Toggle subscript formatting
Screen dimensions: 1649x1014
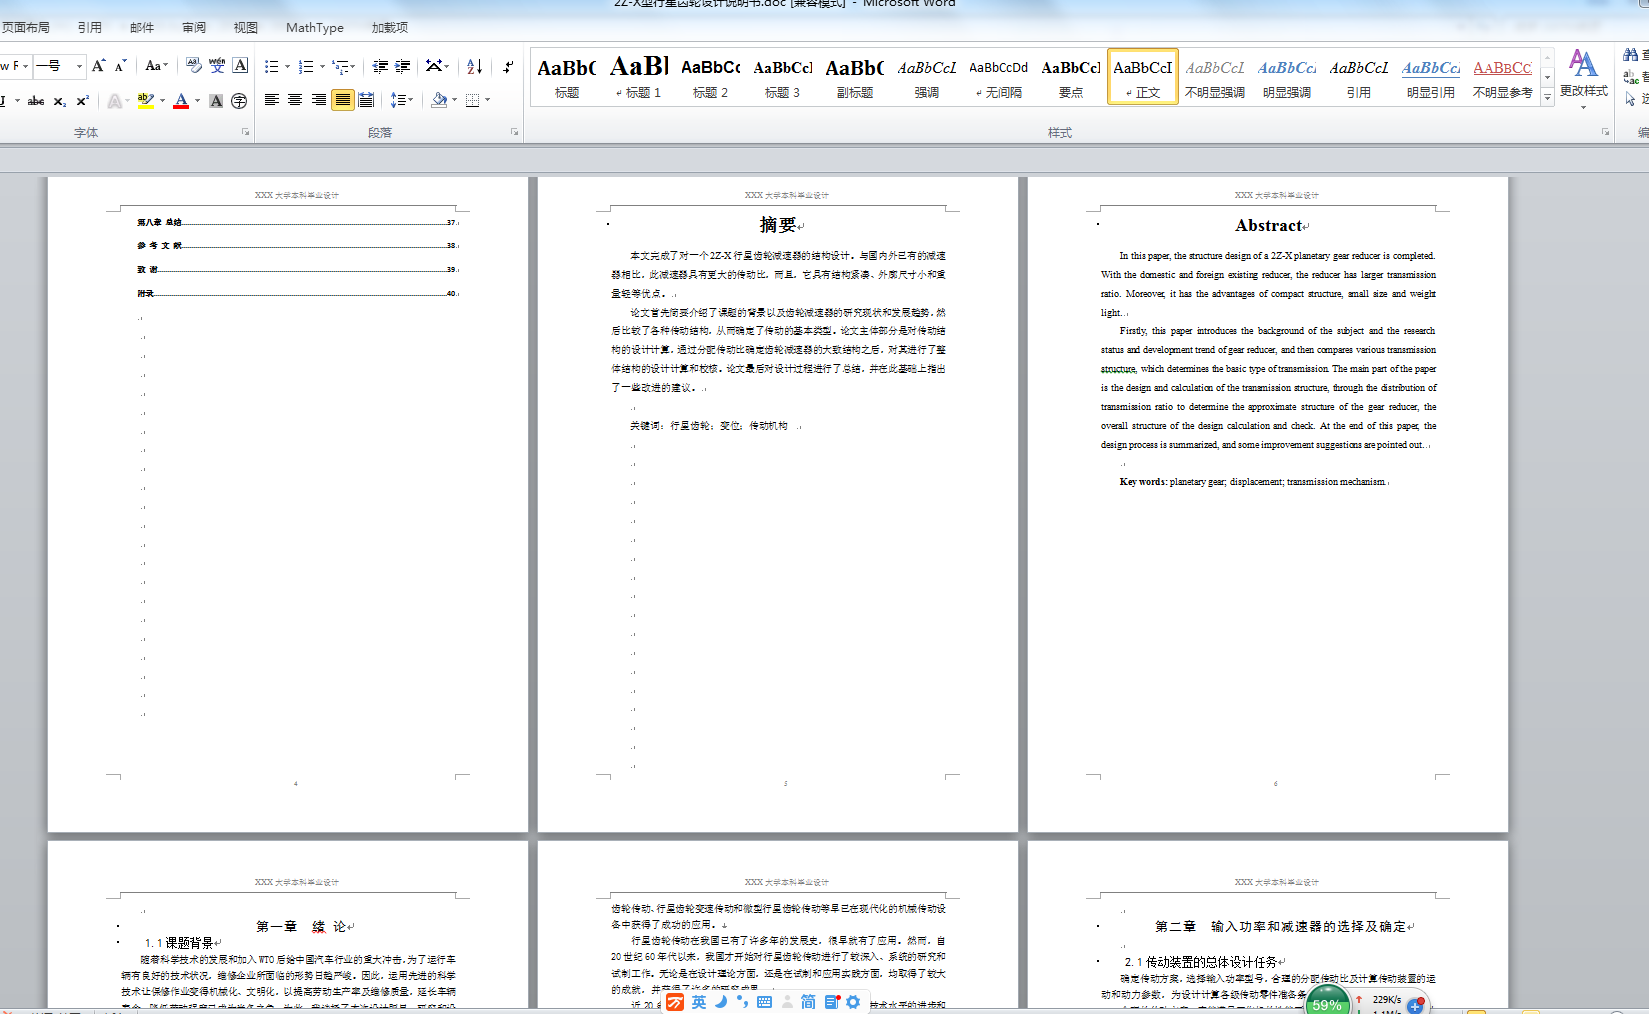pos(60,100)
